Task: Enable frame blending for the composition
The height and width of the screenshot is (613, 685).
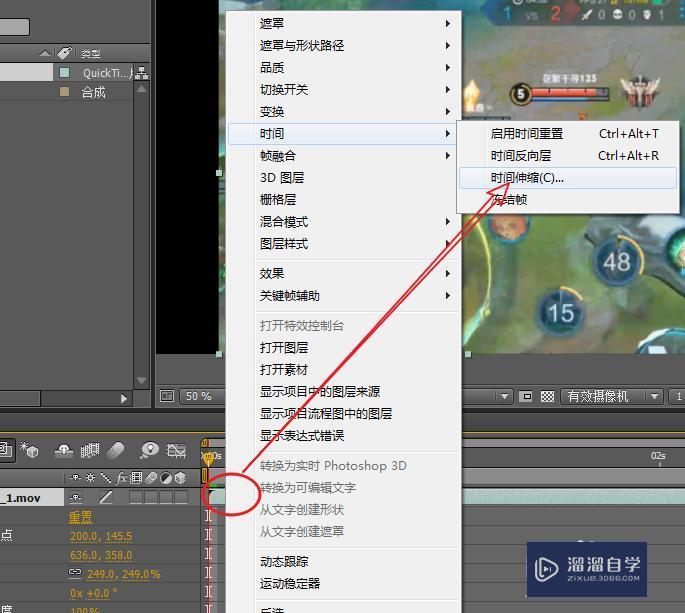Action: click(x=90, y=450)
